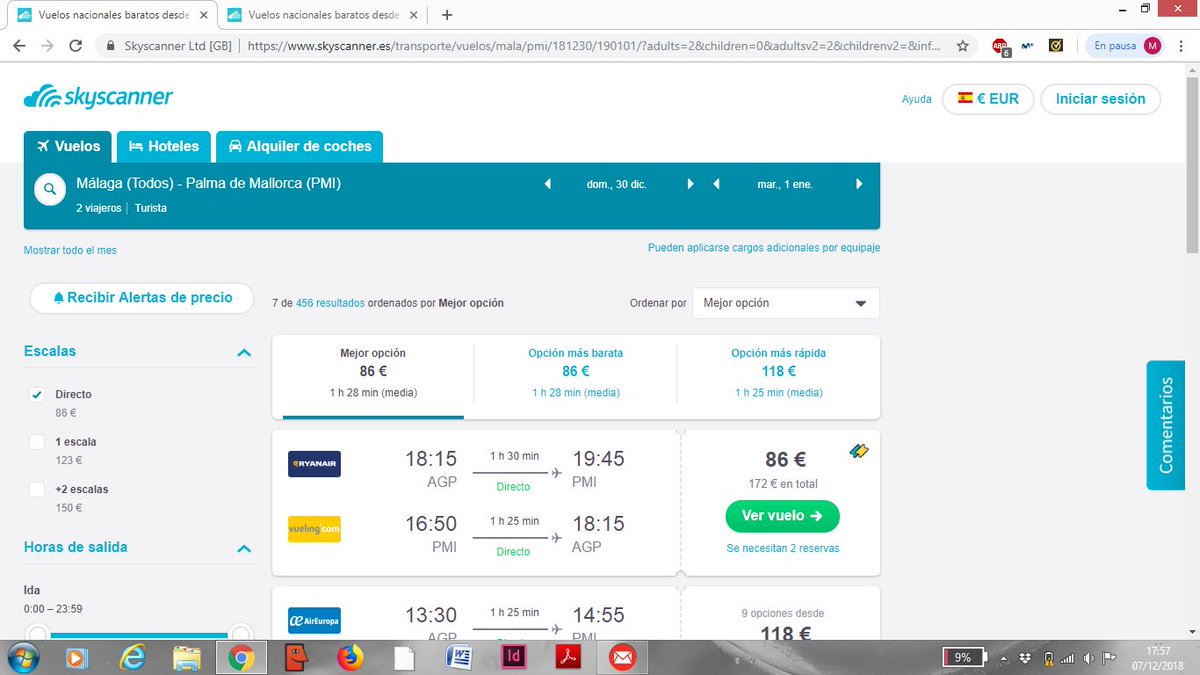Switch to the Vuelos tab
The image size is (1200, 675).
pos(68,146)
